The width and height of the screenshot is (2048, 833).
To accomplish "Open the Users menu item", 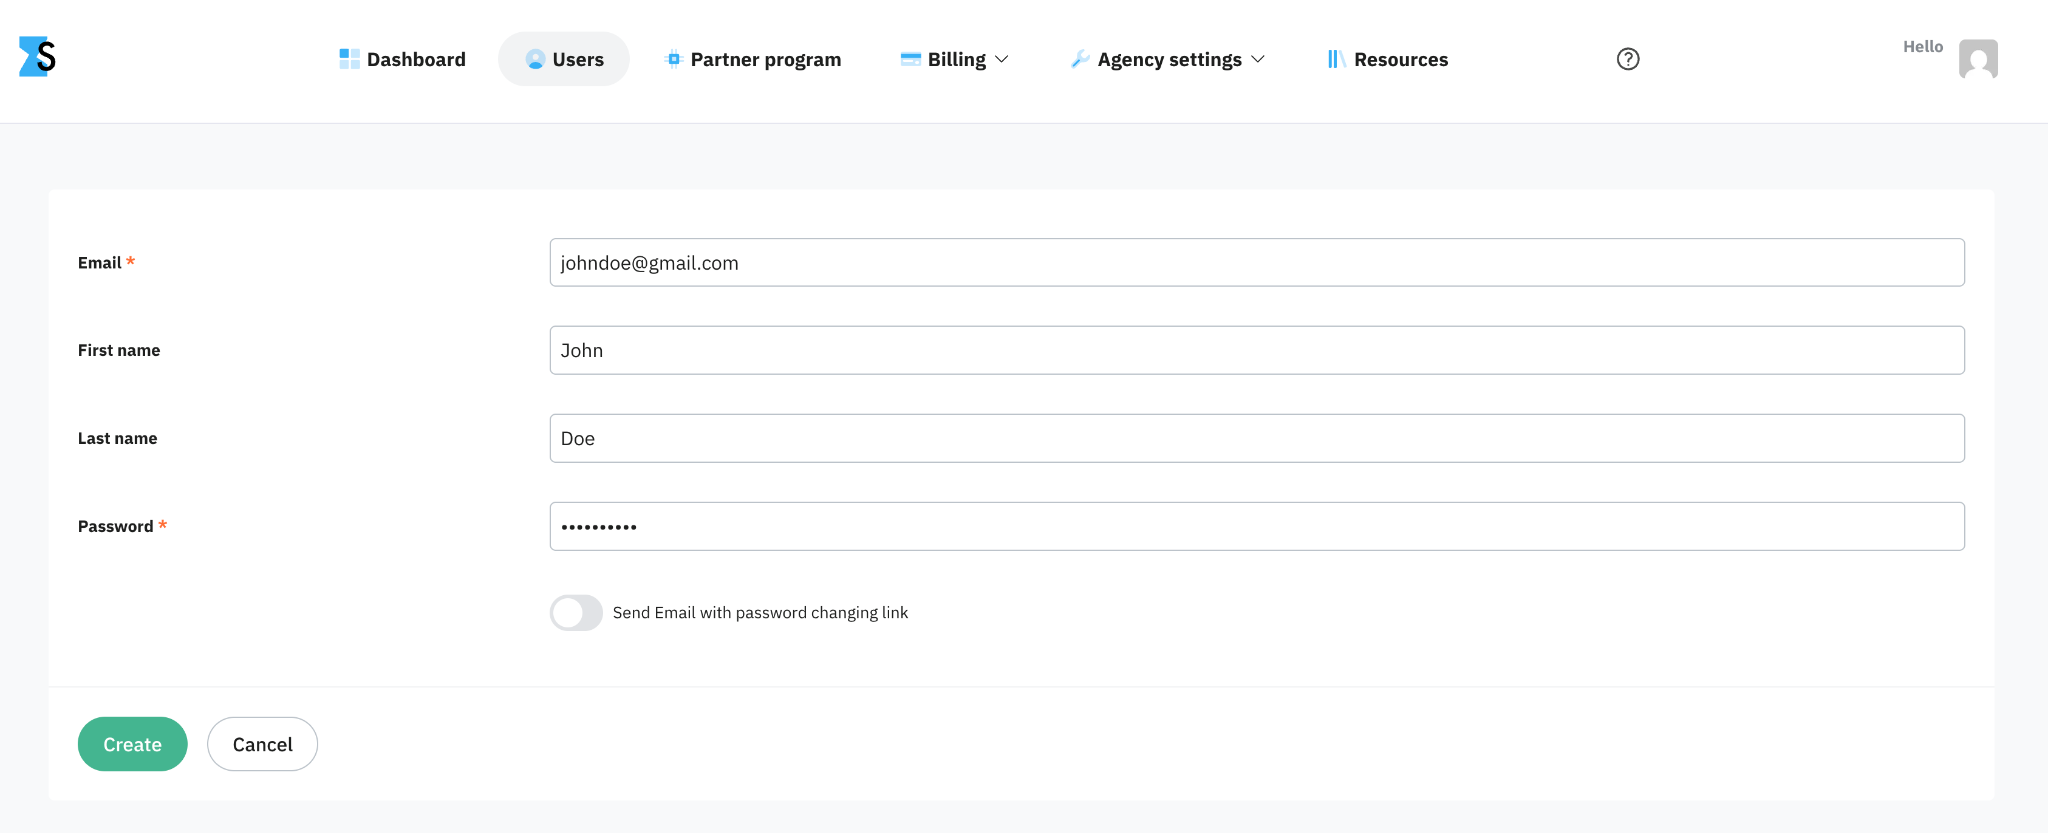I will tap(564, 59).
